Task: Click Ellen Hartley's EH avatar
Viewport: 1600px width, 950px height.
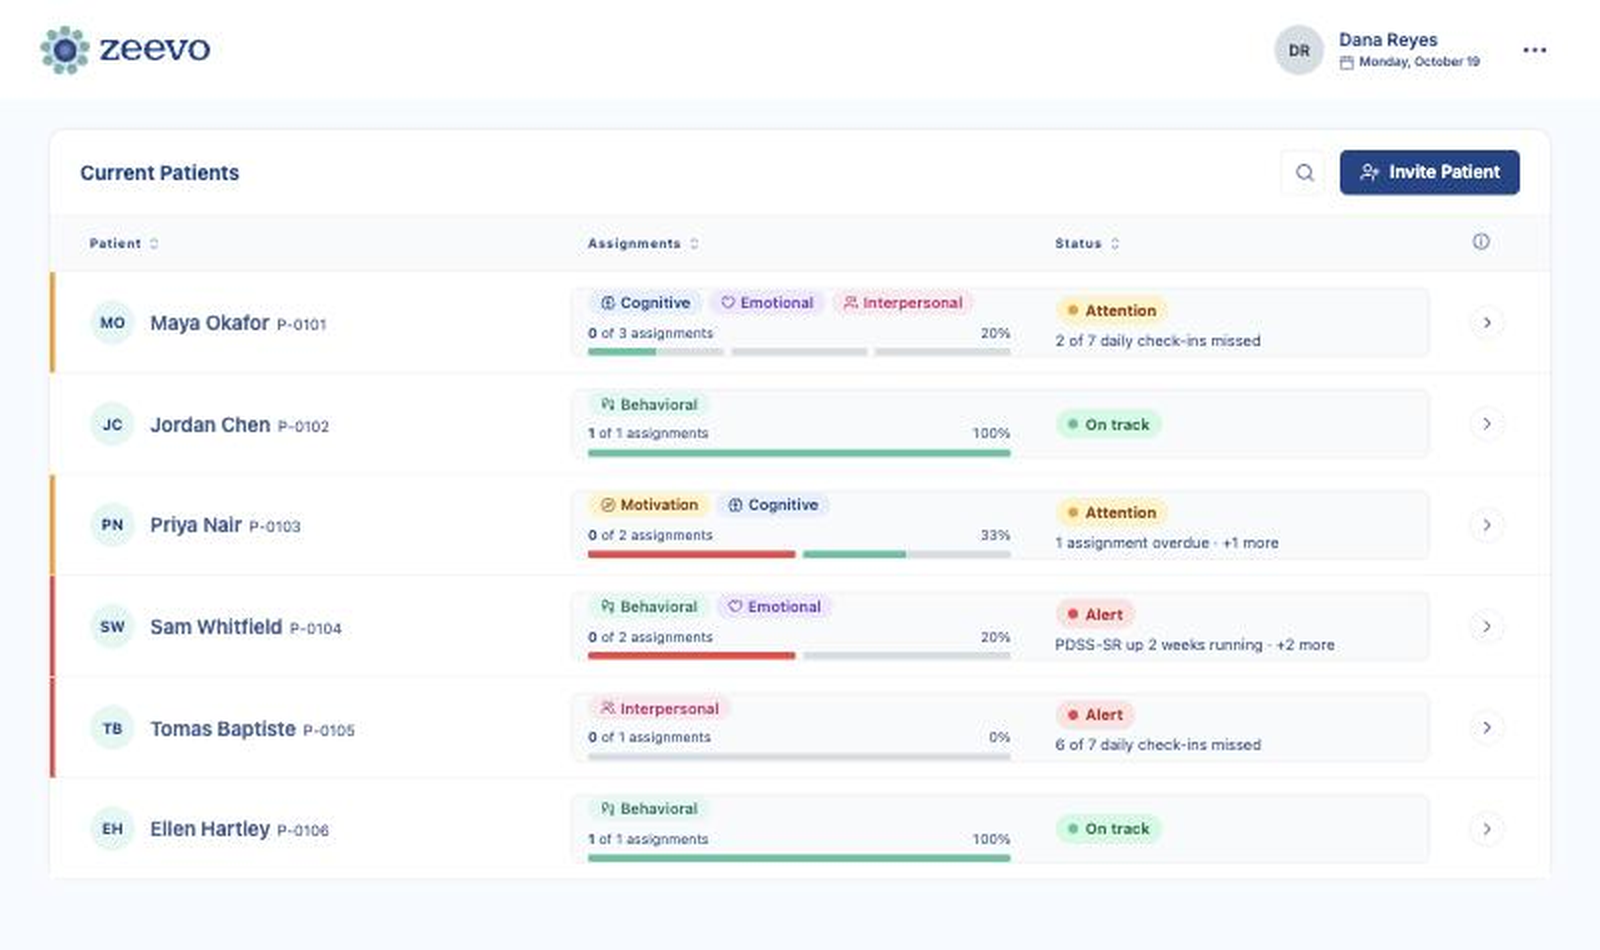Action: point(112,829)
